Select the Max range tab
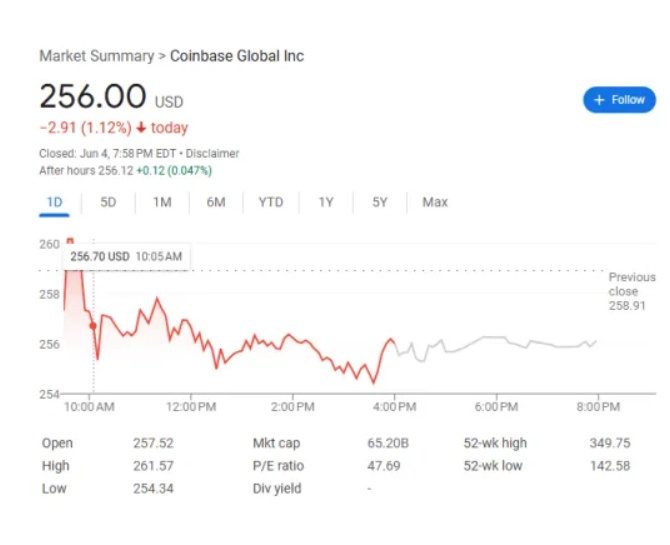Image resolution: width=670 pixels, height=545 pixels. [x=435, y=202]
